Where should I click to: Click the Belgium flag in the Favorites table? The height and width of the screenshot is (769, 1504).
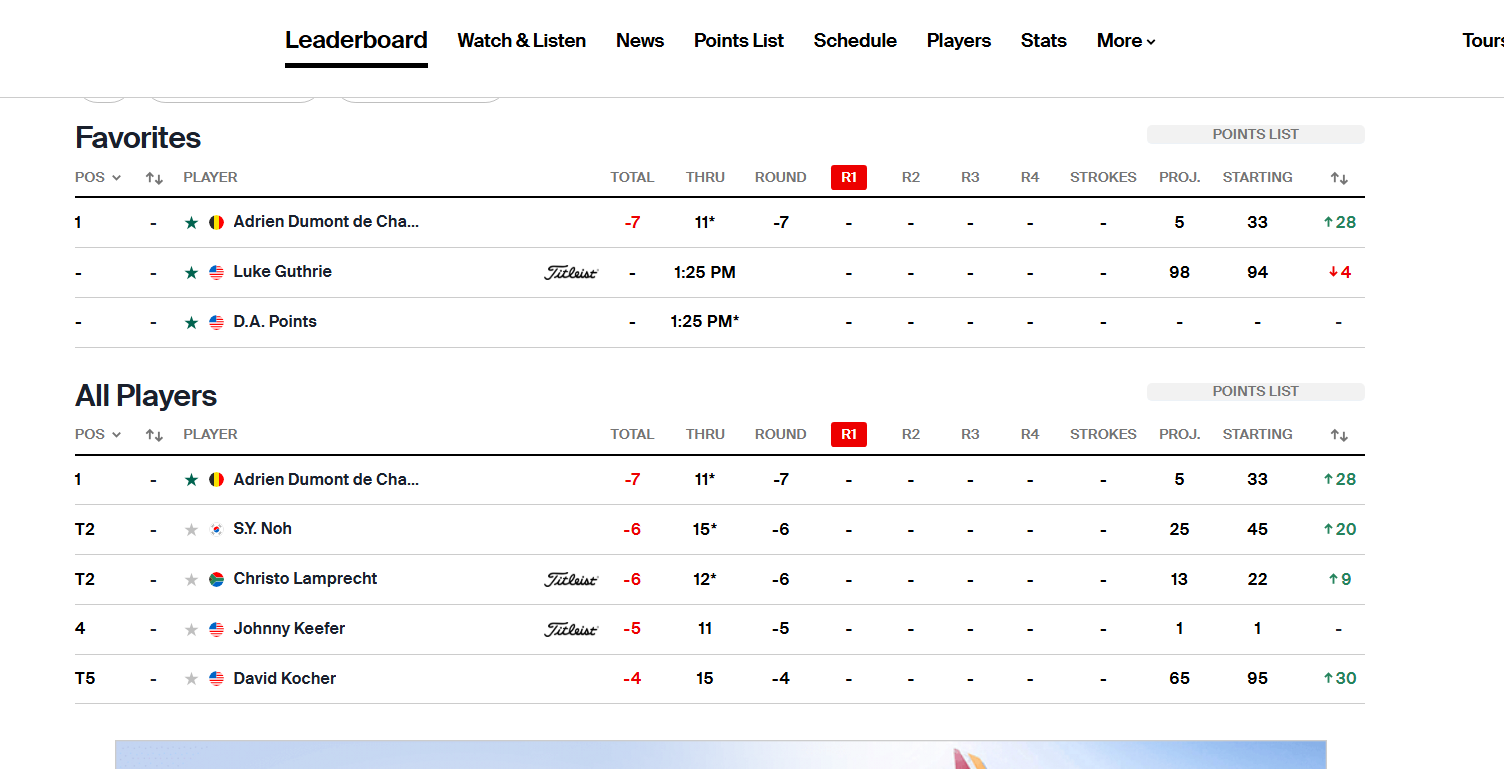click(216, 223)
